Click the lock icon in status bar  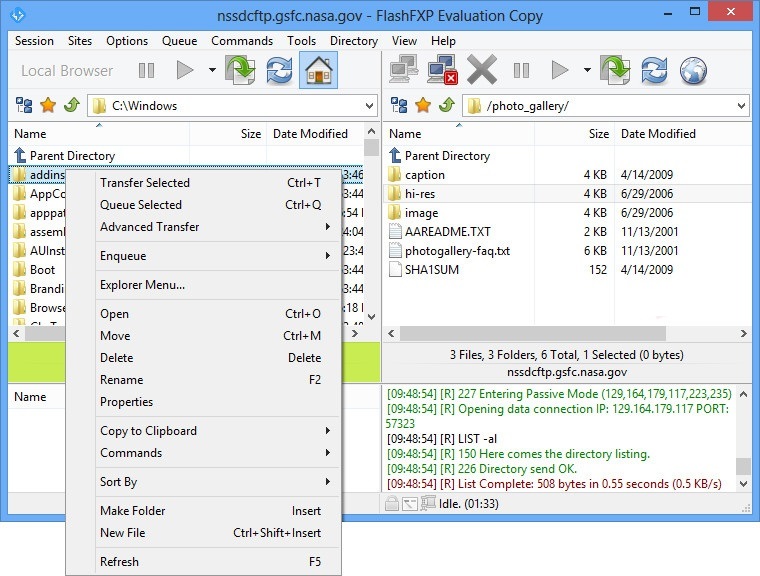click(x=392, y=504)
